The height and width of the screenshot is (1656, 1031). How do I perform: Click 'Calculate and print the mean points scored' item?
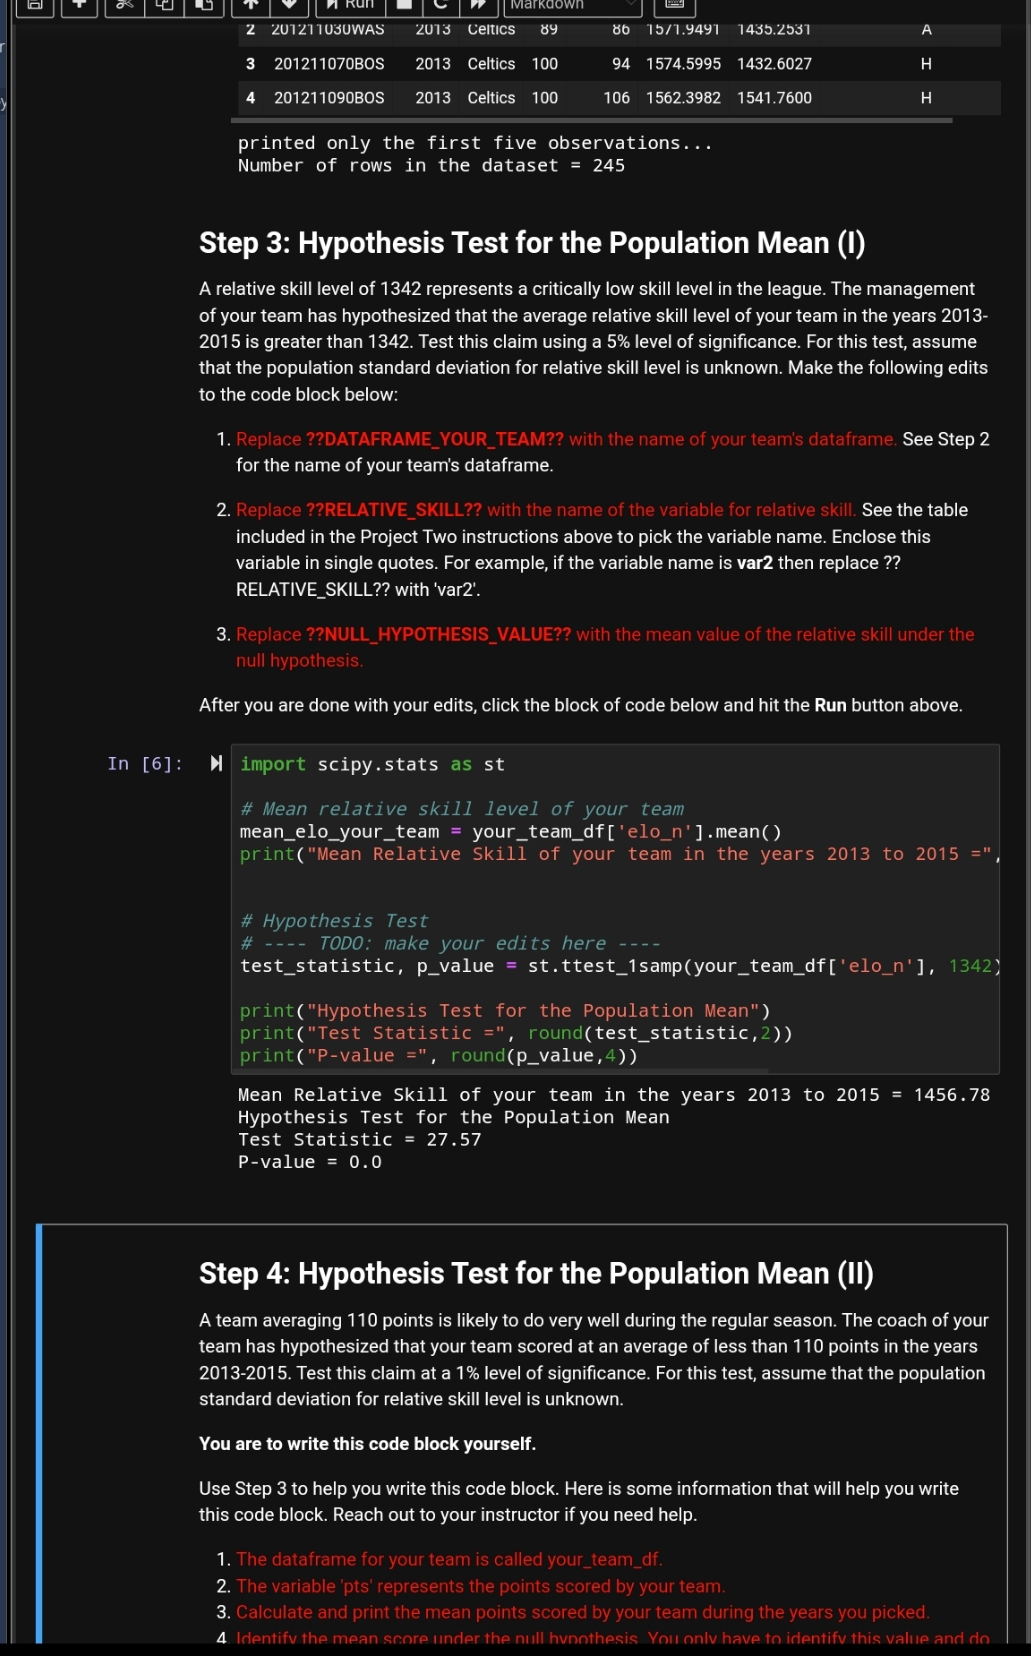(583, 1612)
